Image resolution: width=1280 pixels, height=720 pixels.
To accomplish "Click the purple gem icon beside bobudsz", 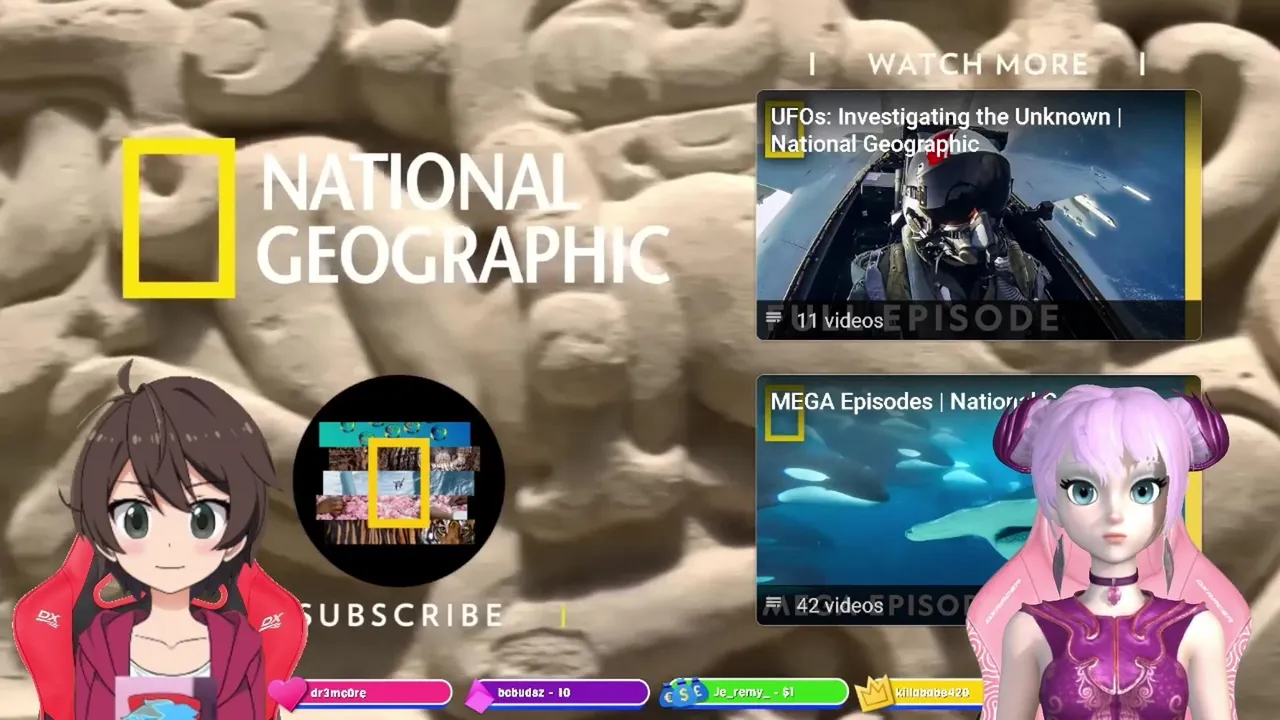I will click(481, 694).
